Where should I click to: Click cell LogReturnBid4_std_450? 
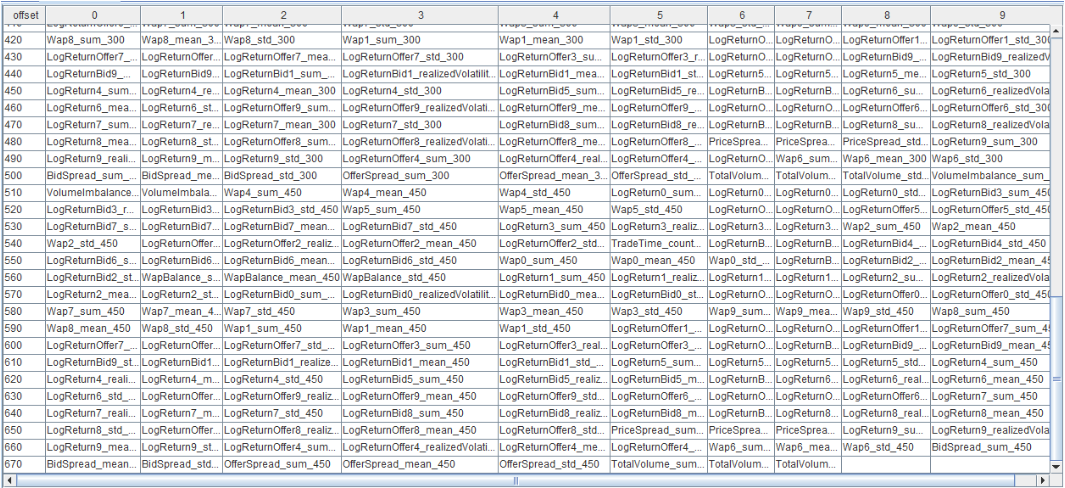tap(991, 243)
